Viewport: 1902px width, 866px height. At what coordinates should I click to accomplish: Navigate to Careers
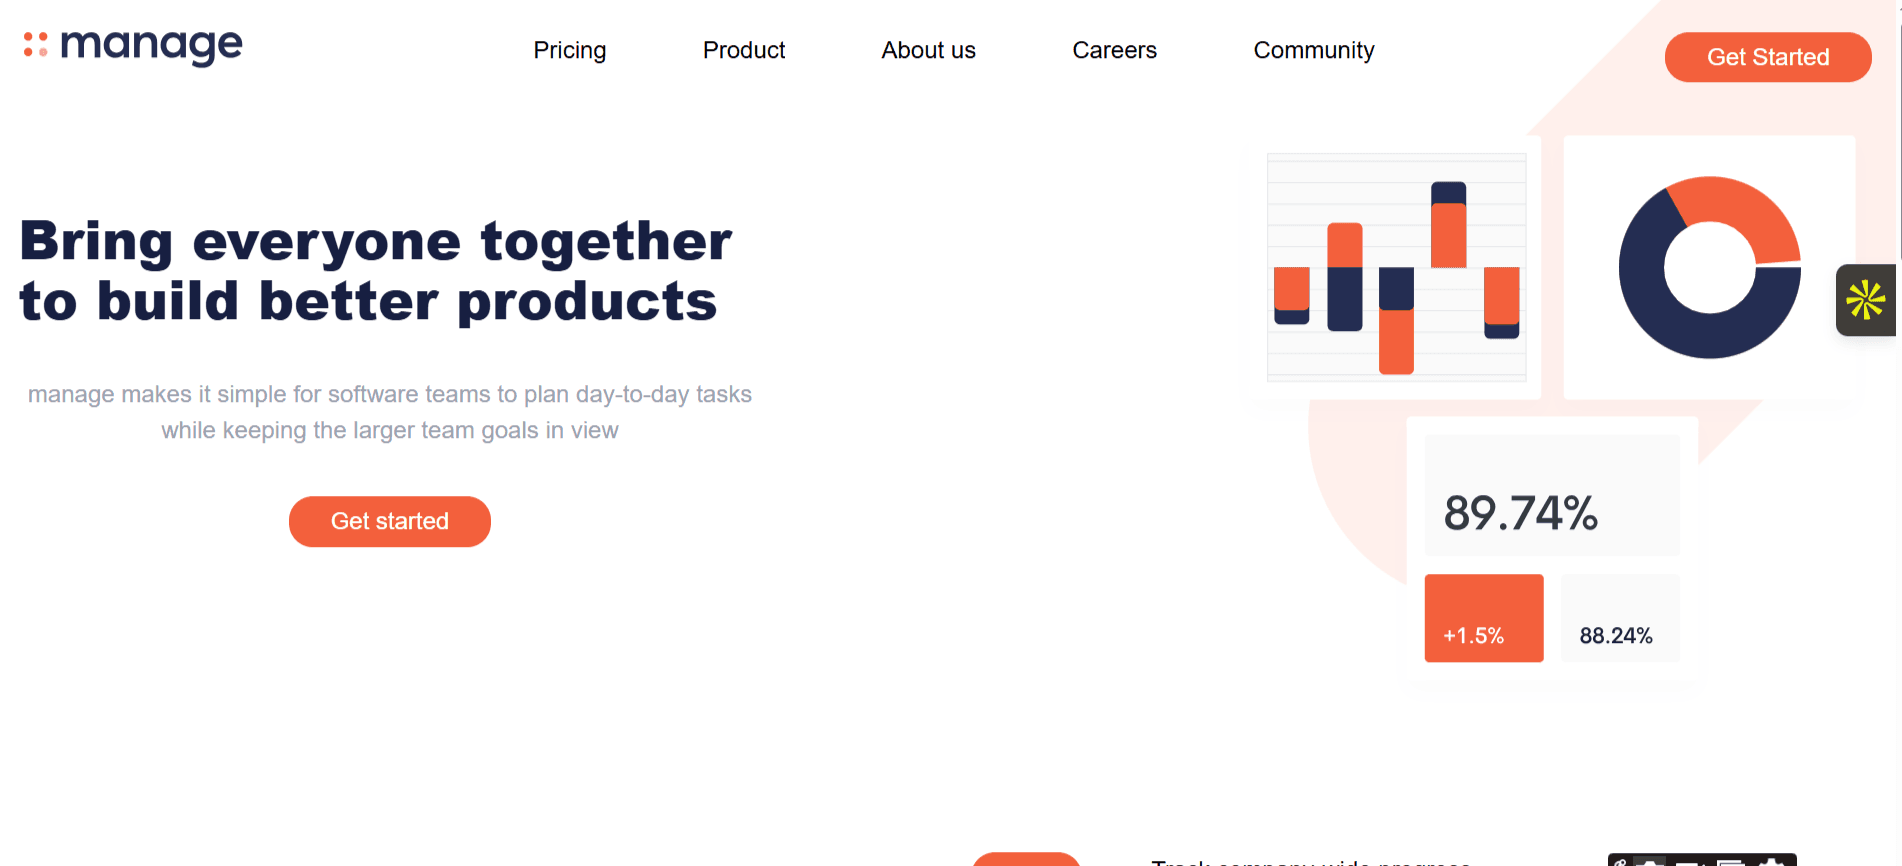click(x=1114, y=50)
